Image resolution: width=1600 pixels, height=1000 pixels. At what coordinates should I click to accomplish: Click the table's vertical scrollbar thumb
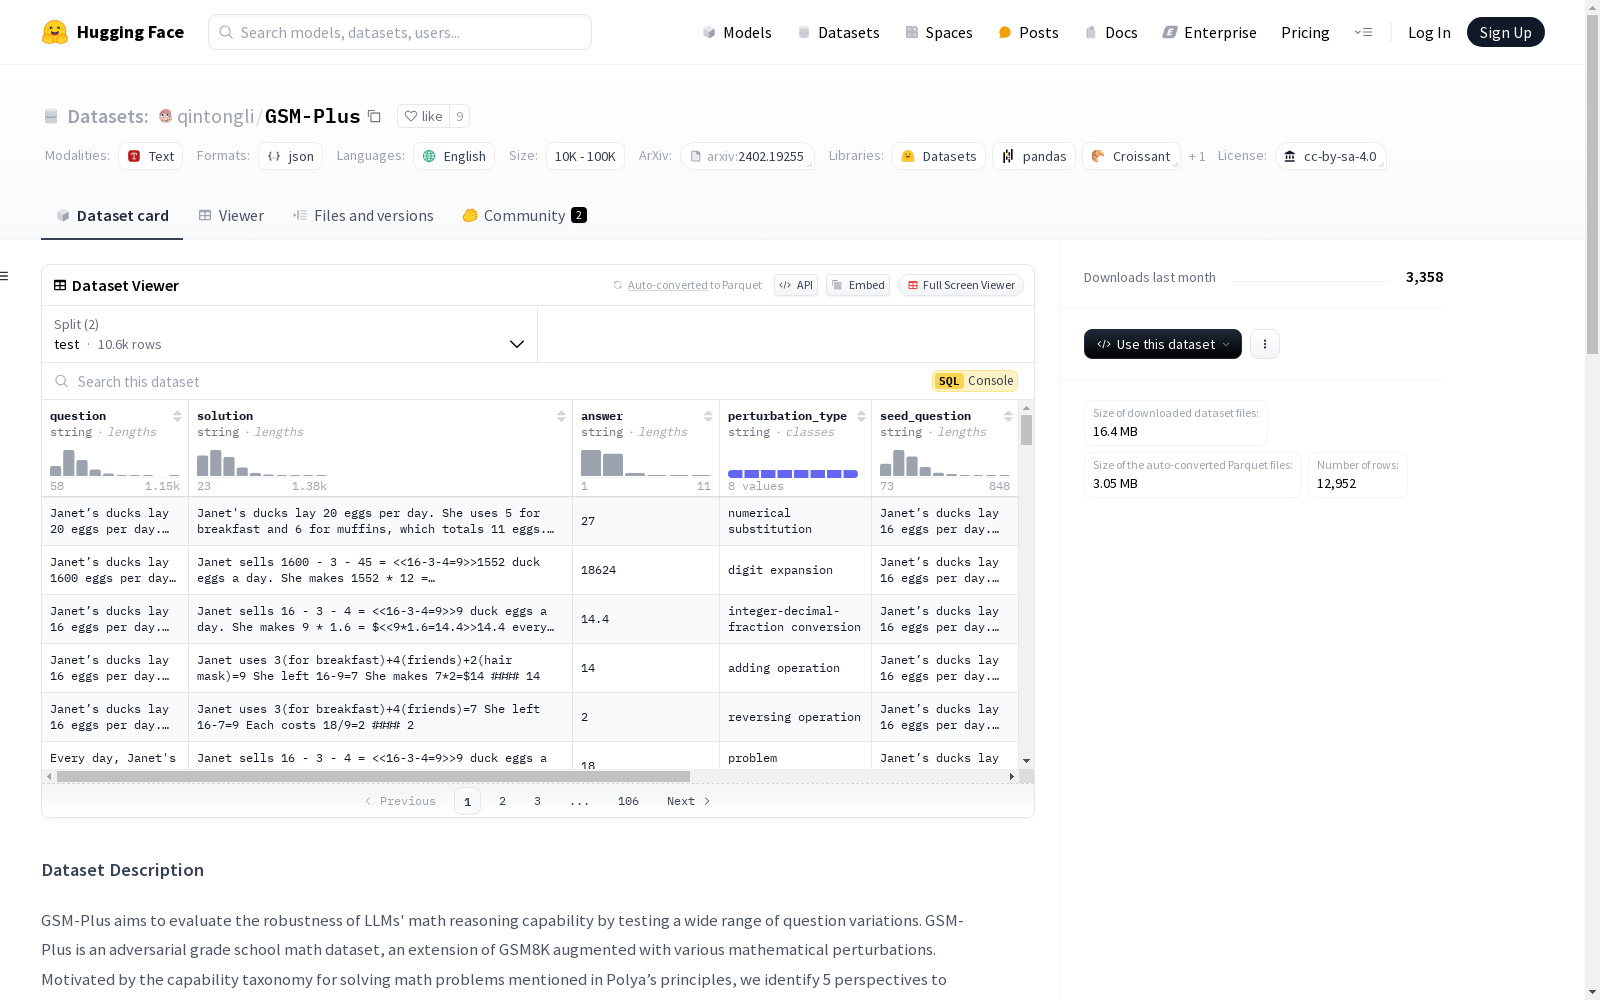click(1026, 430)
